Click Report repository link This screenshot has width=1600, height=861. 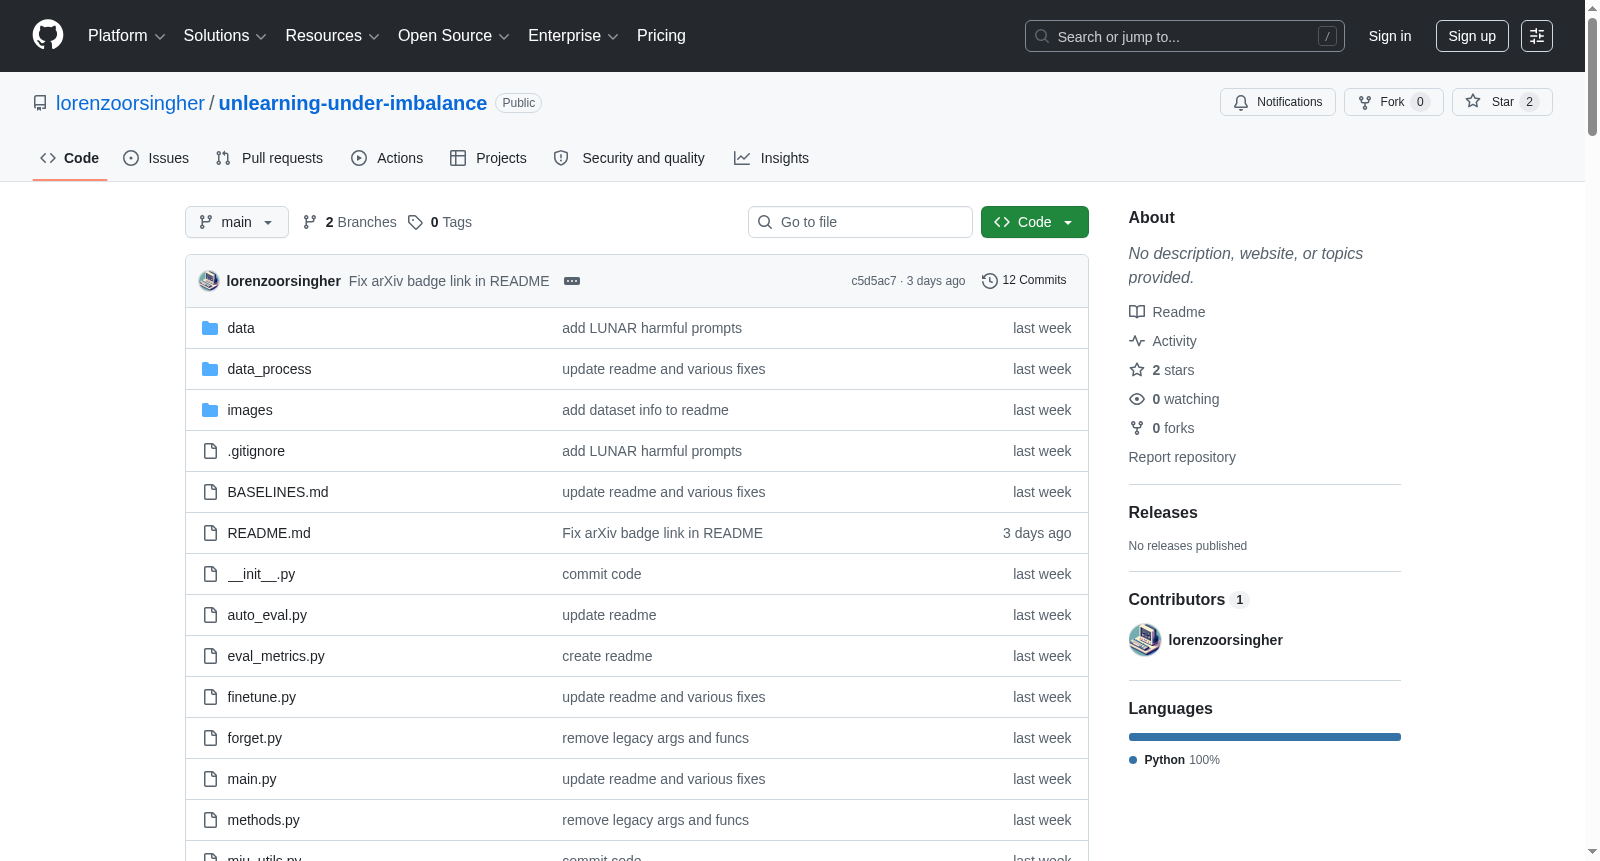pyautogui.click(x=1182, y=457)
